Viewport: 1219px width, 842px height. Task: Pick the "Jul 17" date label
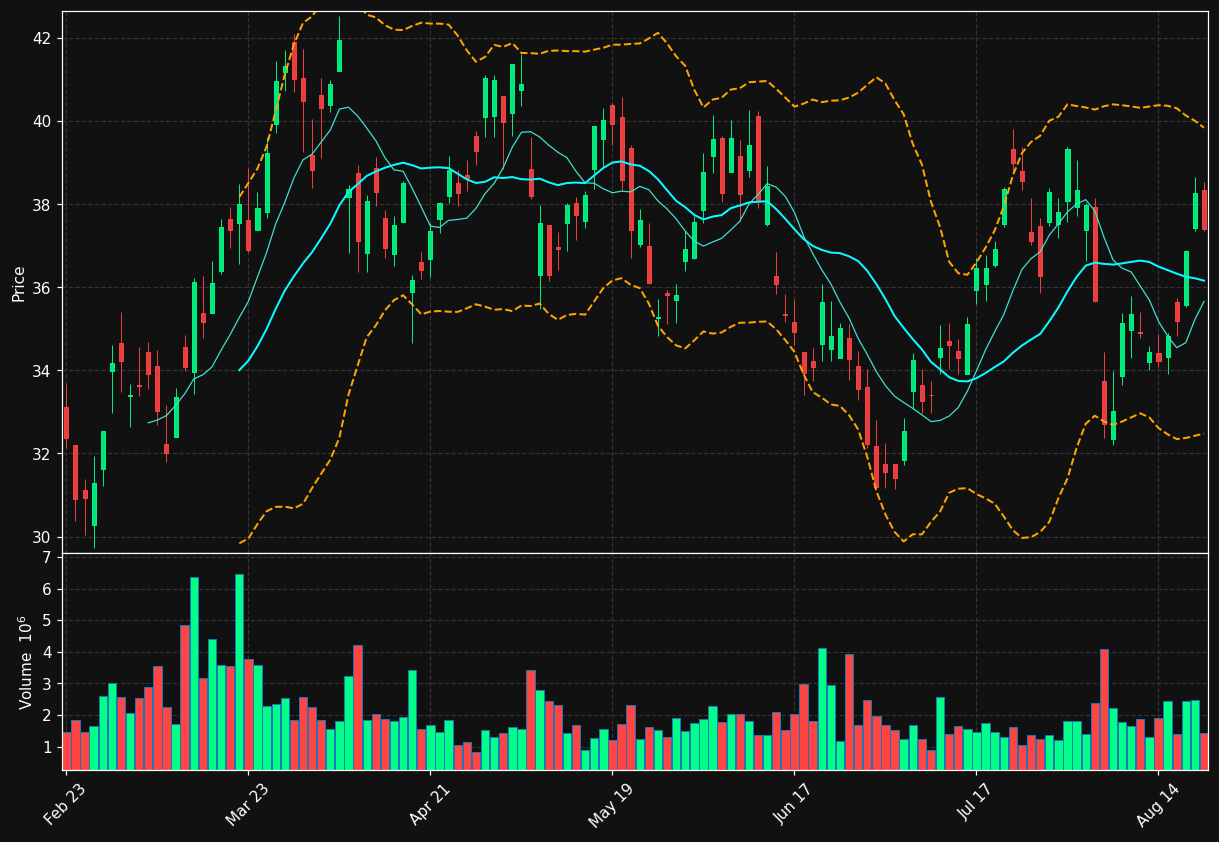pyautogui.click(x=975, y=804)
